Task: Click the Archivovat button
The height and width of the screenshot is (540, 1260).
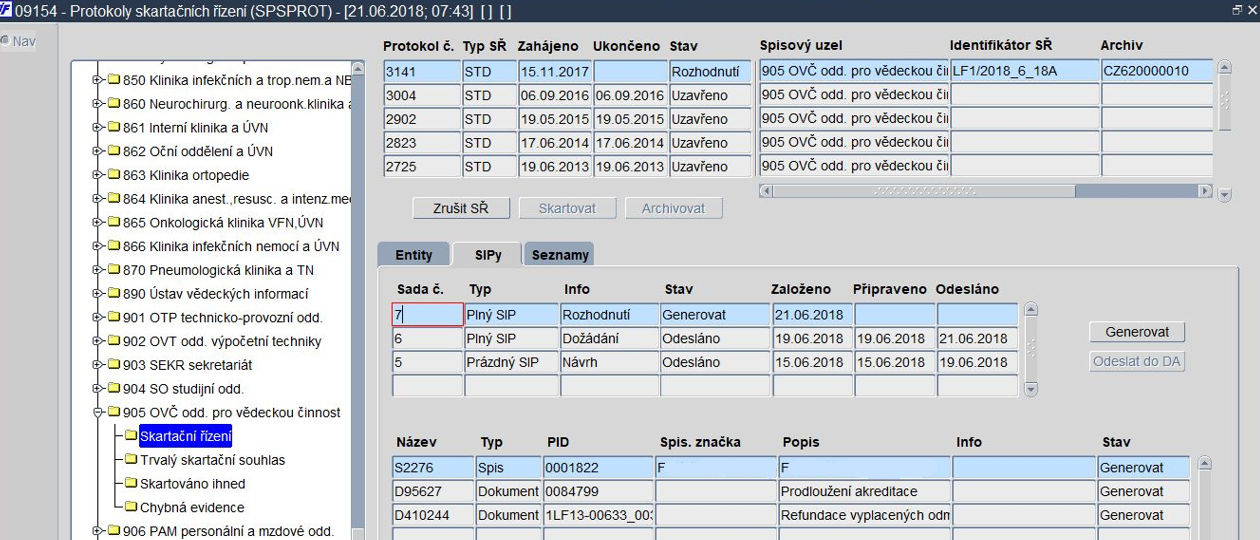Action: (673, 208)
